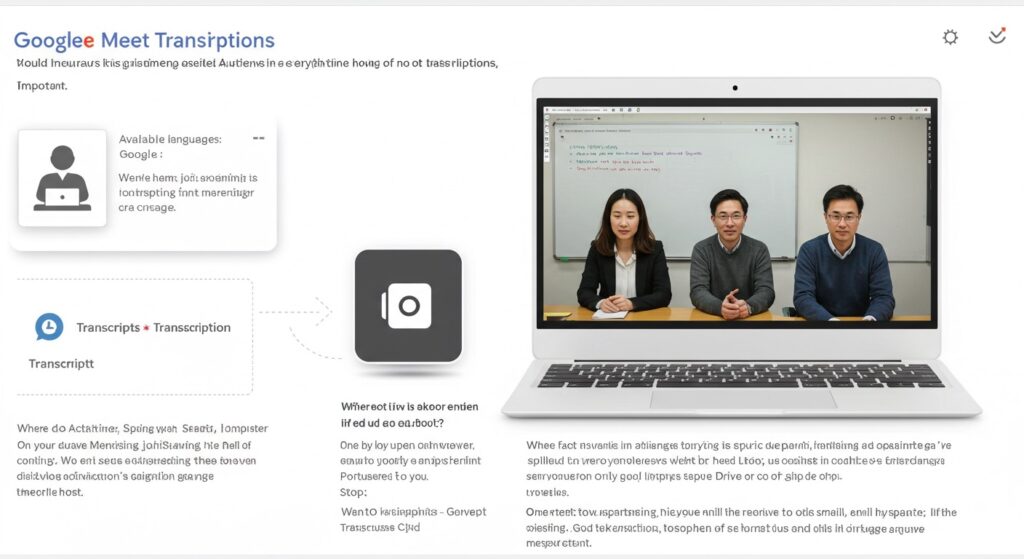The height and width of the screenshot is (559, 1024).
Task: Click the blue clock icon beside Transcripts
Action: (x=49, y=327)
